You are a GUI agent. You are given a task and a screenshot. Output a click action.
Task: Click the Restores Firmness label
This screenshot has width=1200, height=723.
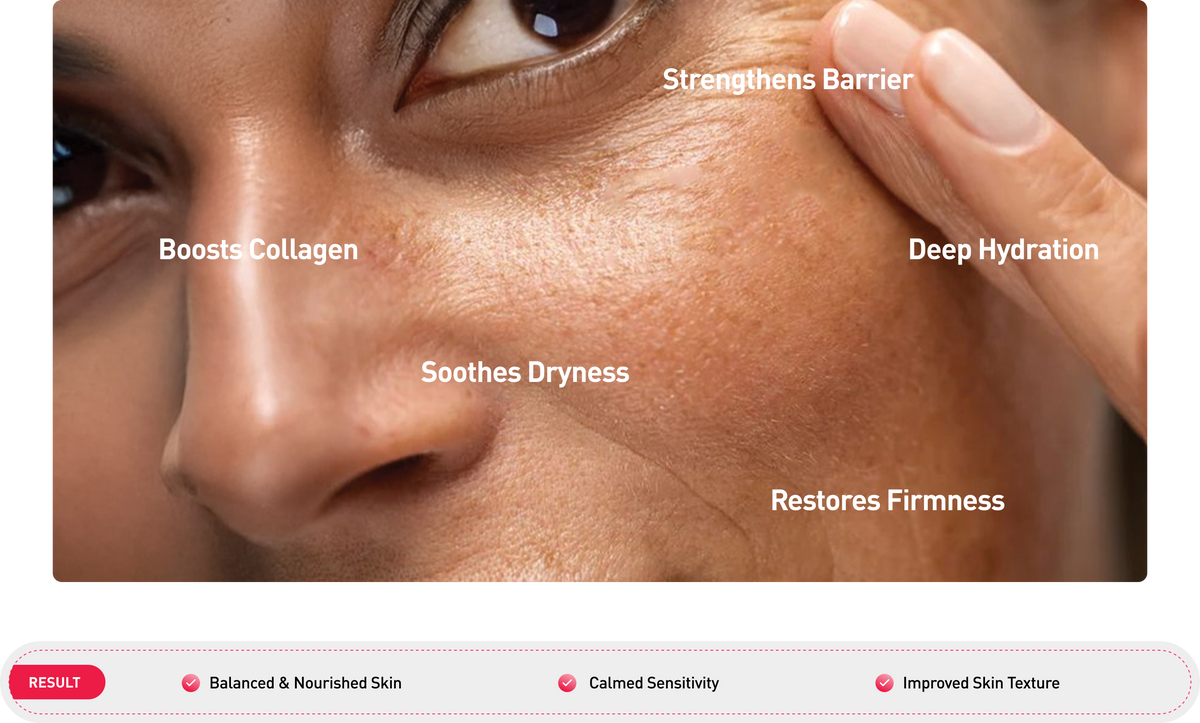(x=887, y=500)
